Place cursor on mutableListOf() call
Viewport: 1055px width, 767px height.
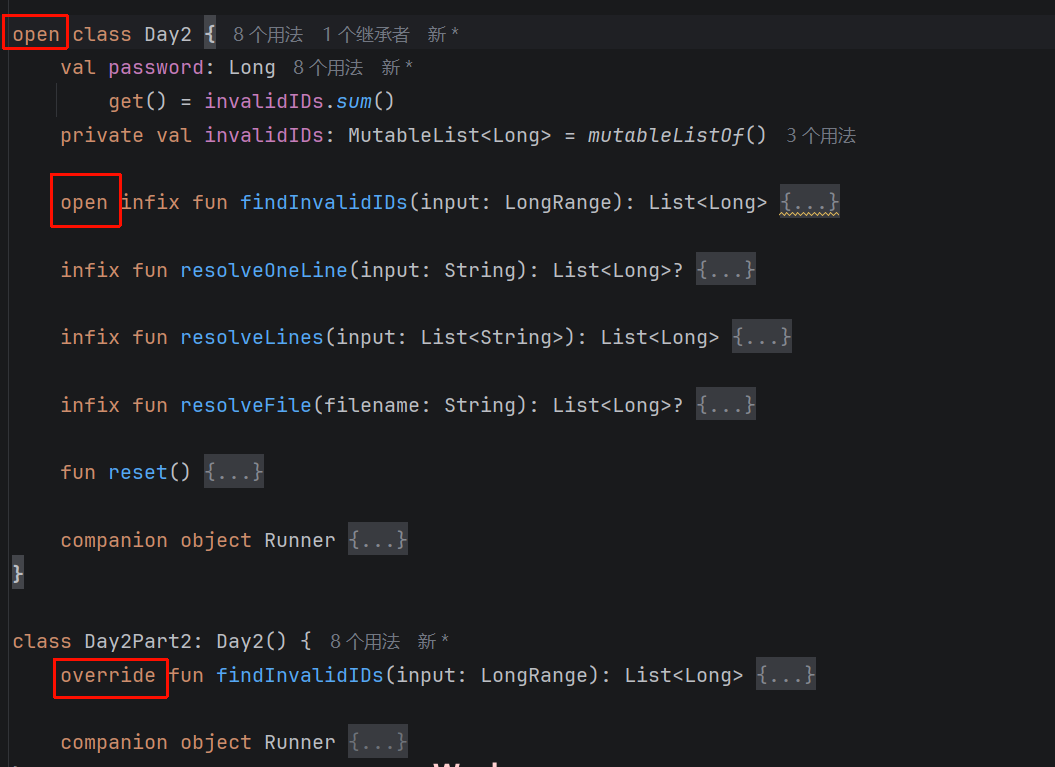[665, 136]
